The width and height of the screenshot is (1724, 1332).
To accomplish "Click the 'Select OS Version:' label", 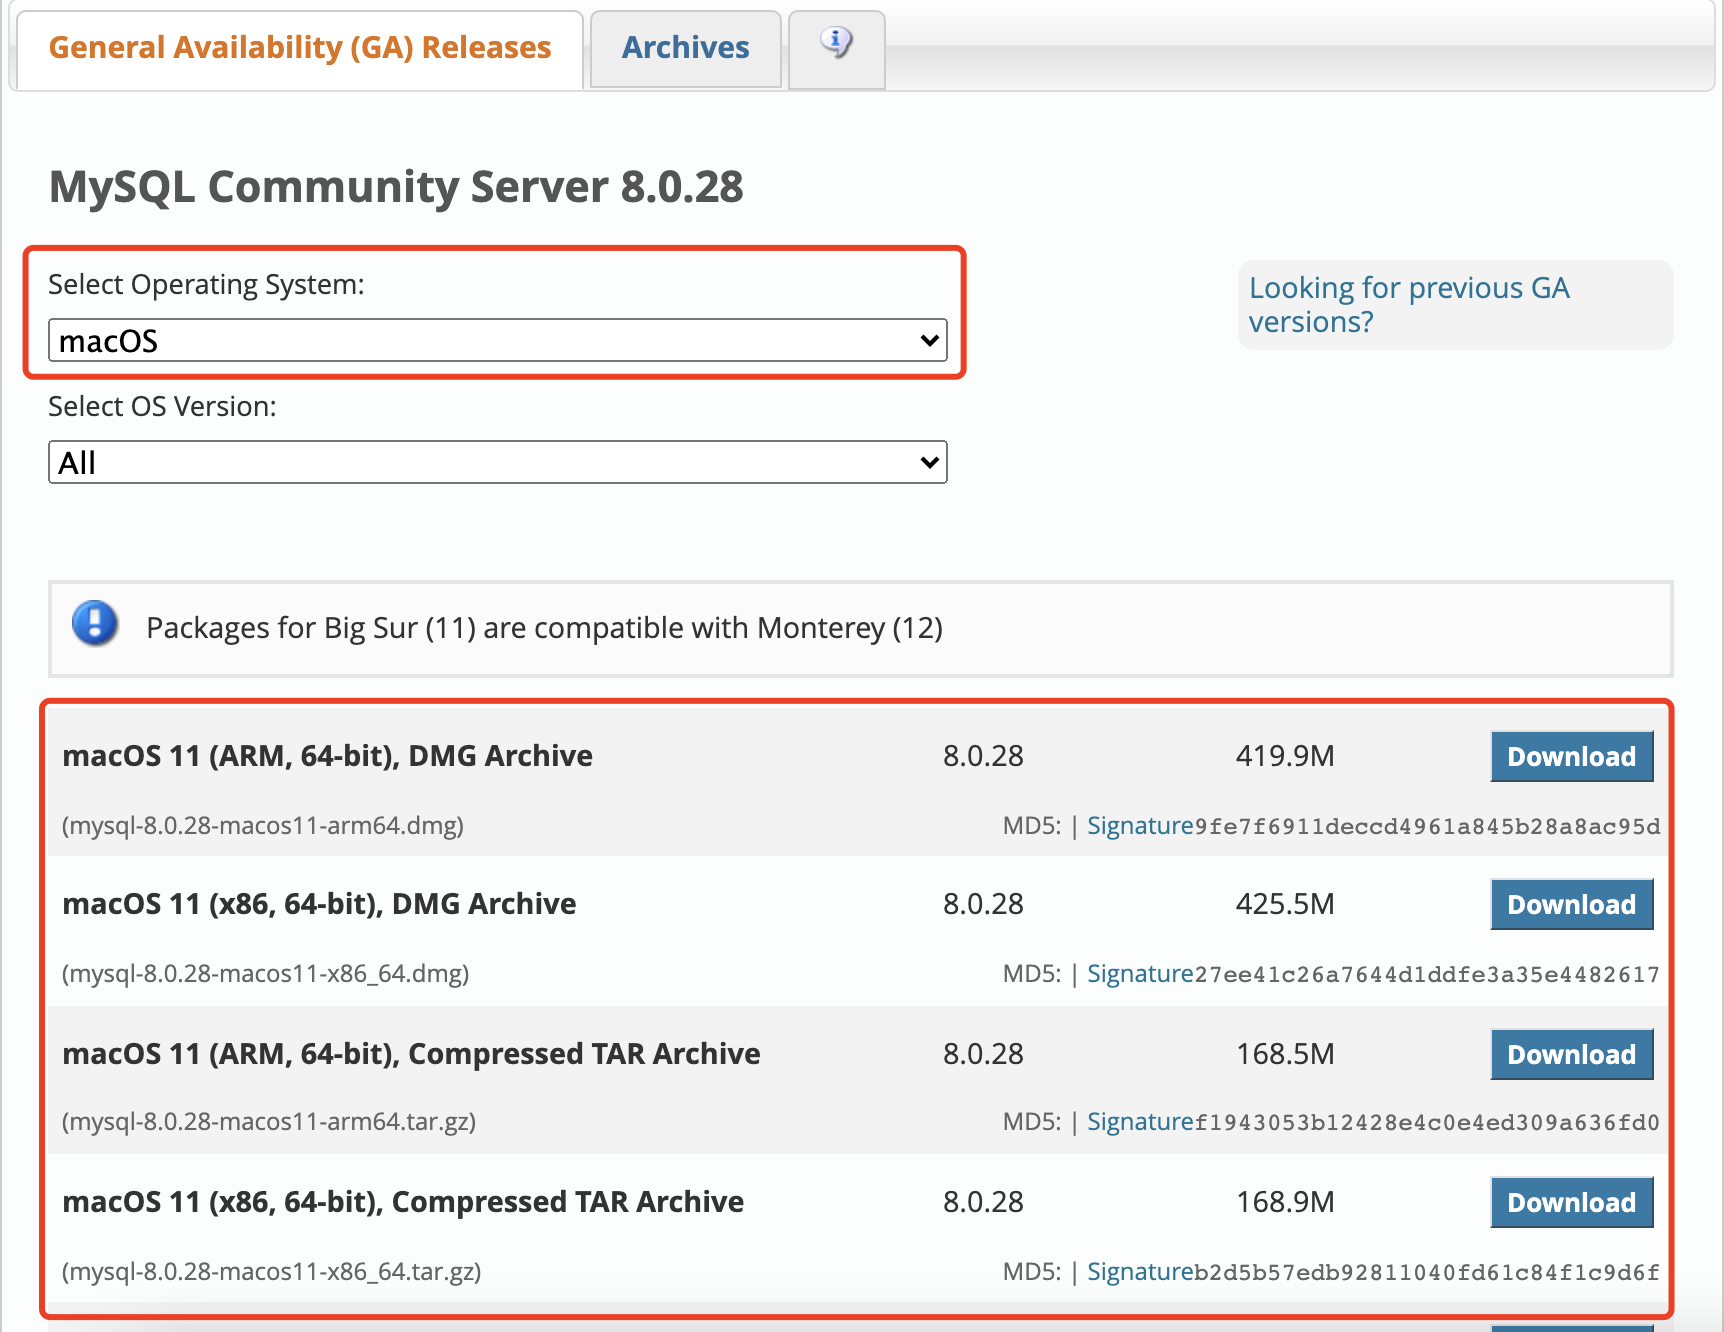I will pos(162,407).
